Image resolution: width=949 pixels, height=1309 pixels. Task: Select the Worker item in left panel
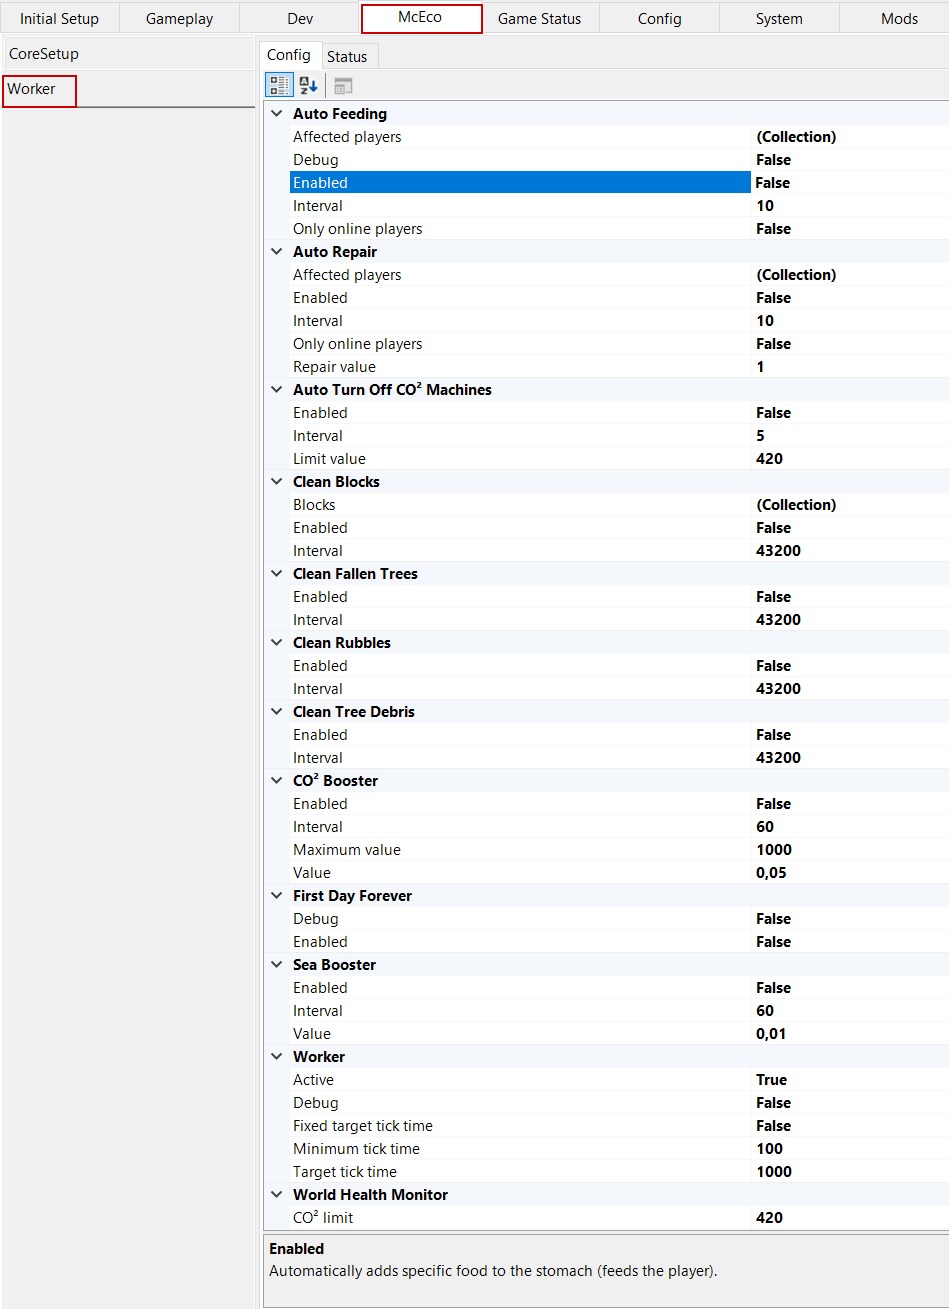point(39,89)
